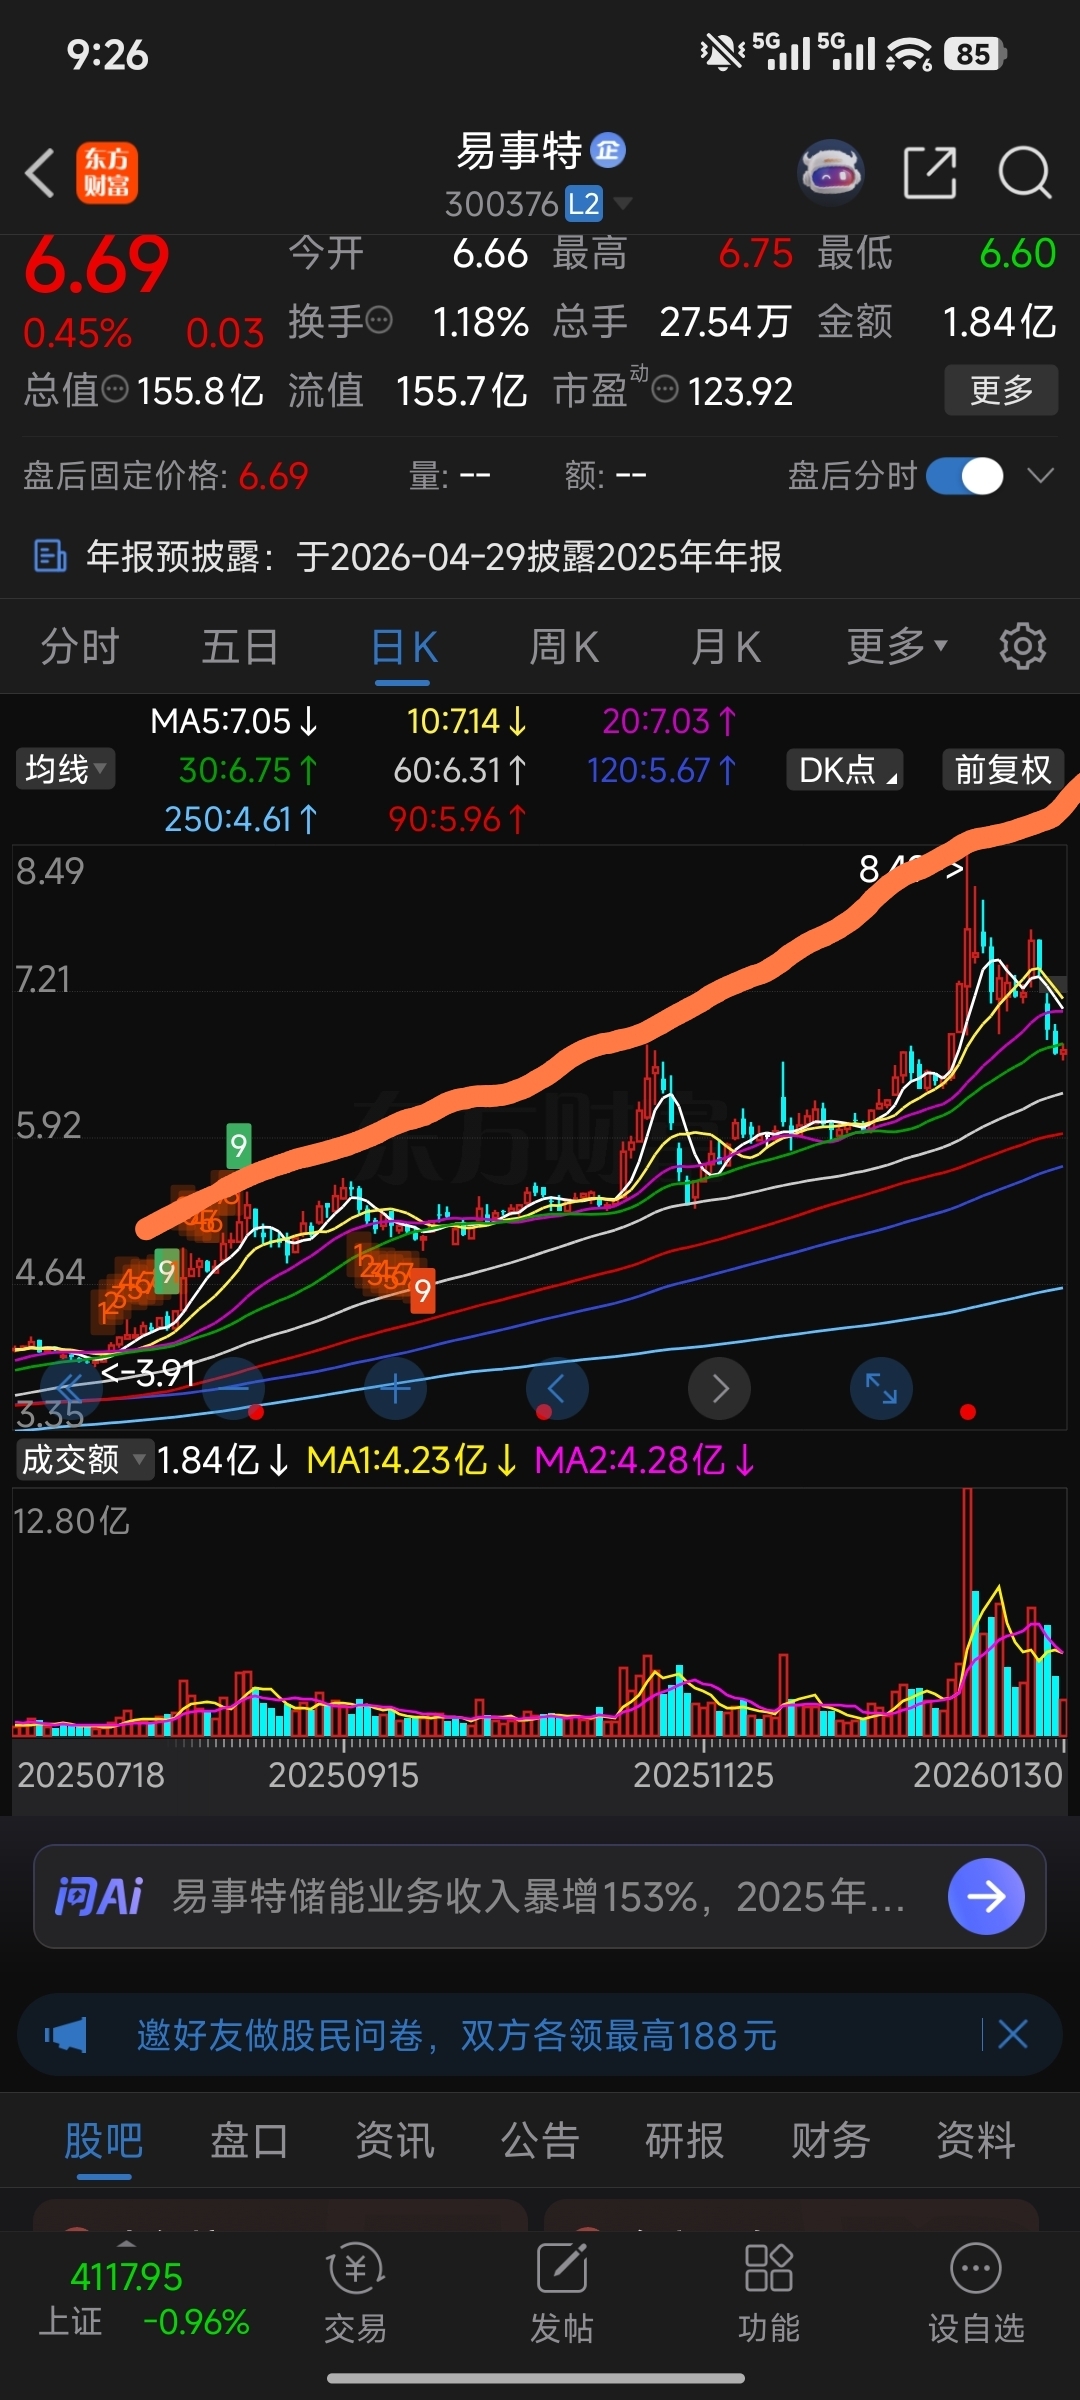This screenshot has height=2400, width=1080.
Task: Tap the 问Ai logo
Action: coord(98,1896)
